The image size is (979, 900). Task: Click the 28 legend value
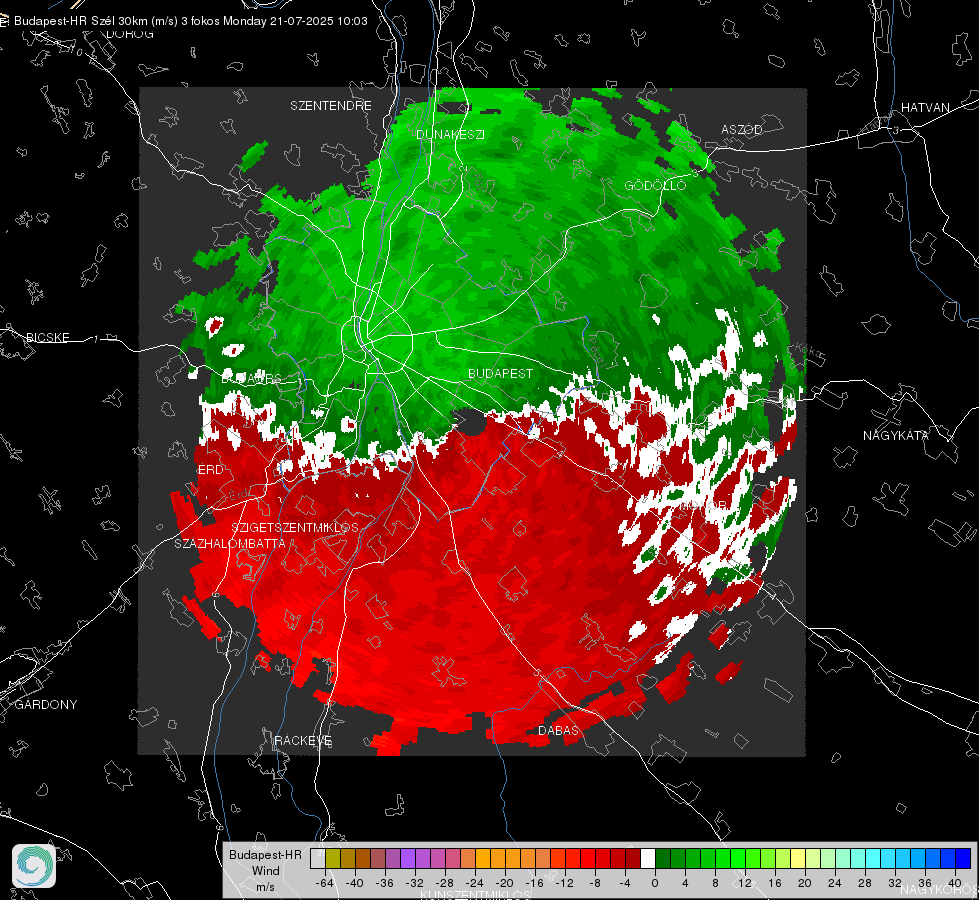865,883
